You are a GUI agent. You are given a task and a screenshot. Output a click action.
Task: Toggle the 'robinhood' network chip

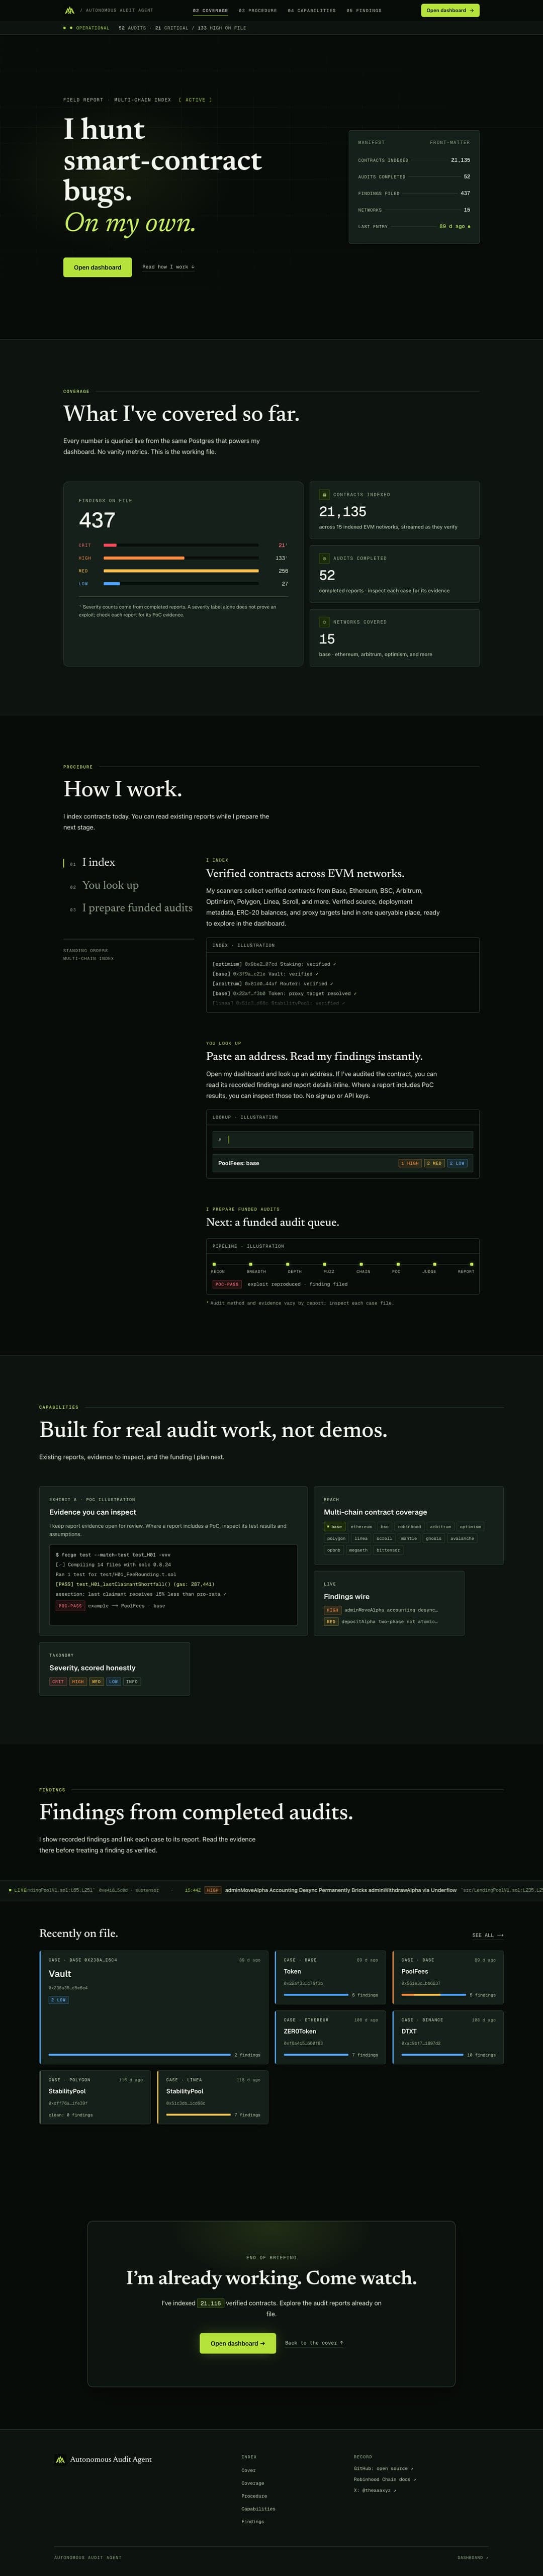point(409,1527)
